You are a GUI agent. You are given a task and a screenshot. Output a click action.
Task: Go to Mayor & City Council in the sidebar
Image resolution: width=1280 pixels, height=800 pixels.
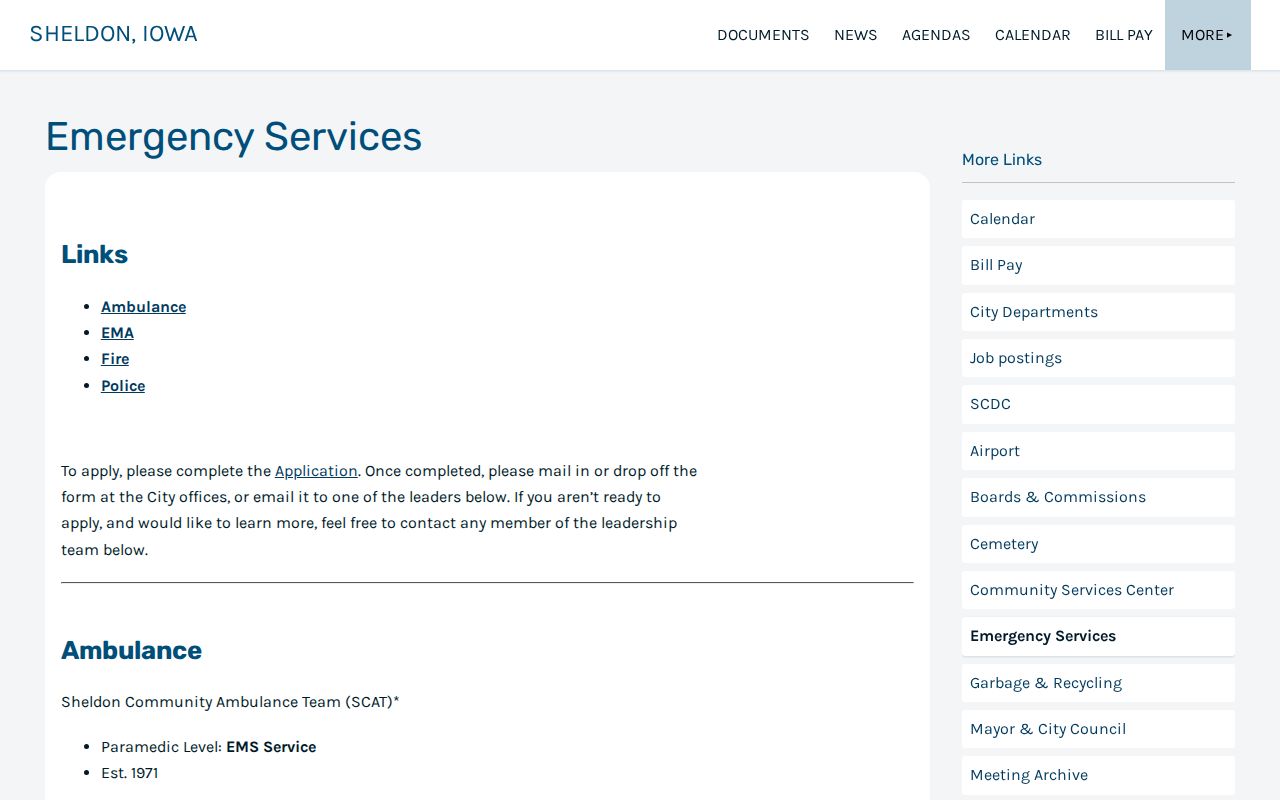pyautogui.click(x=1098, y=729)
